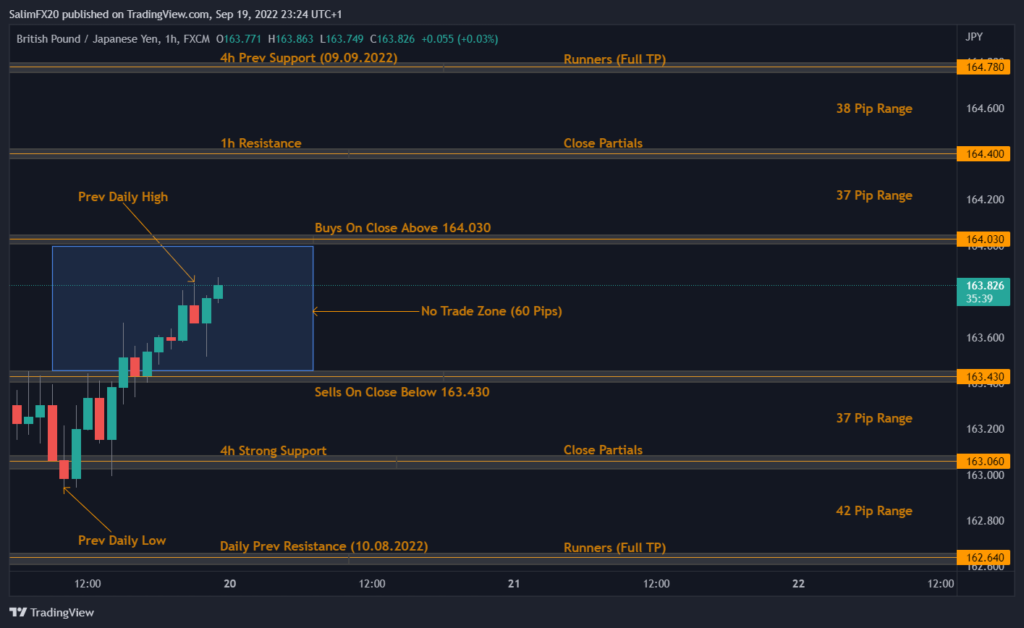Select the '4h Strong Support' line label
The image size is (1024, 628).
tap(273, 451)
